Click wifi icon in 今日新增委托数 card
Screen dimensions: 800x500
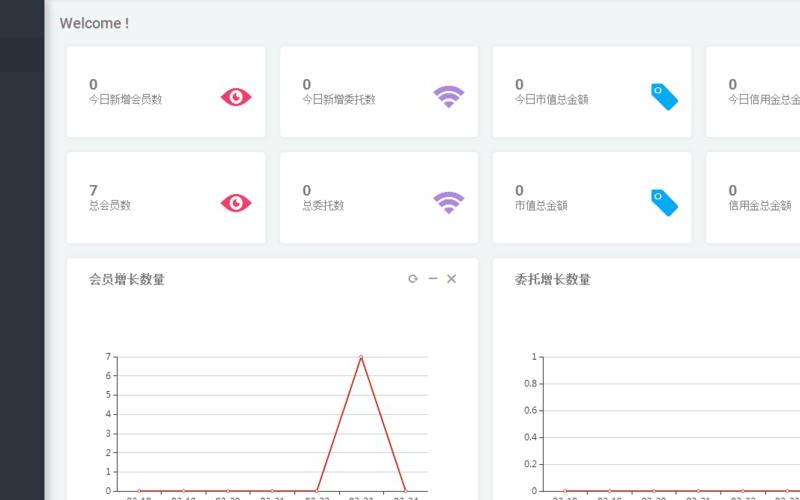(x=448, y=96)
